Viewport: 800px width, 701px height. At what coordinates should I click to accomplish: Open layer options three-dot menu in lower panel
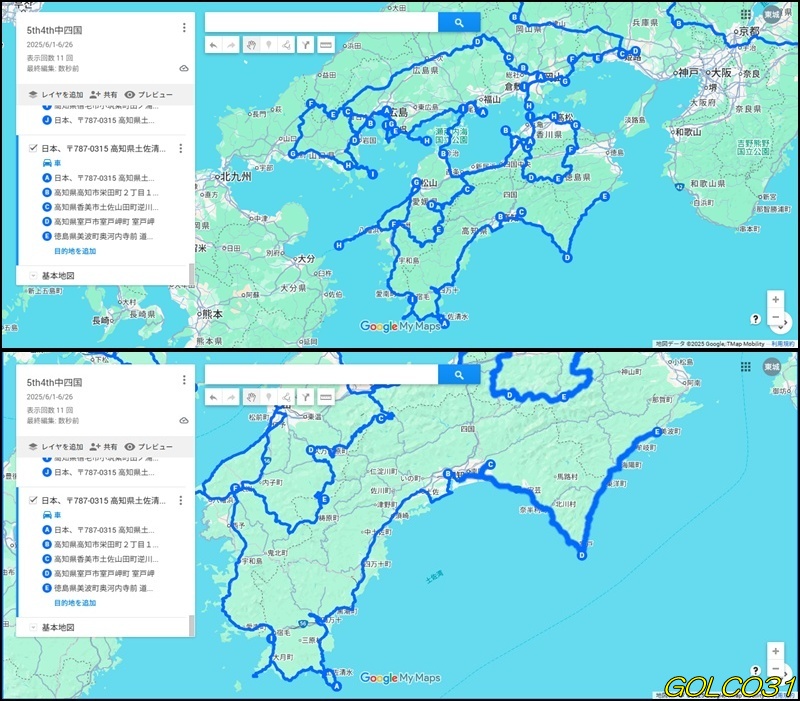coord(180,499)
